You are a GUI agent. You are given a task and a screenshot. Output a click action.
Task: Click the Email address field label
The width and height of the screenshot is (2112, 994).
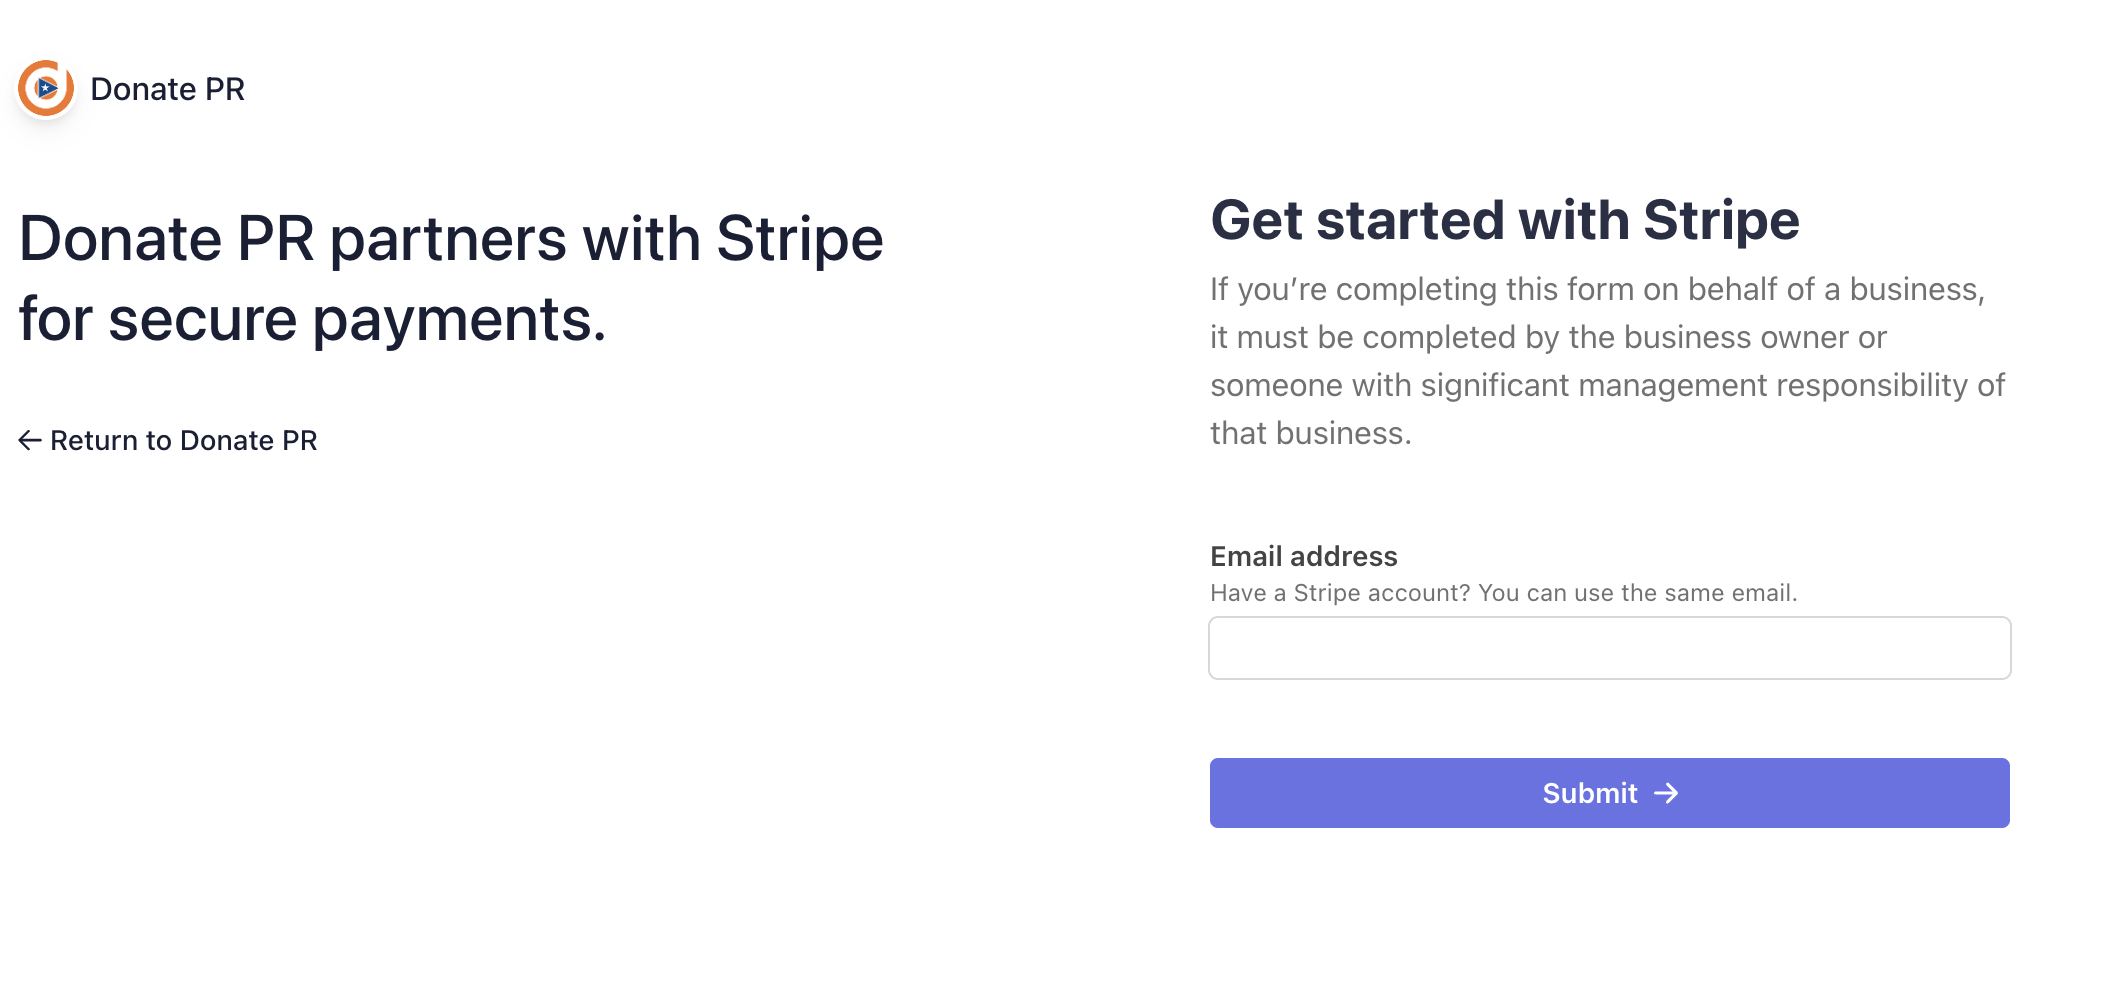[1303, 556]
